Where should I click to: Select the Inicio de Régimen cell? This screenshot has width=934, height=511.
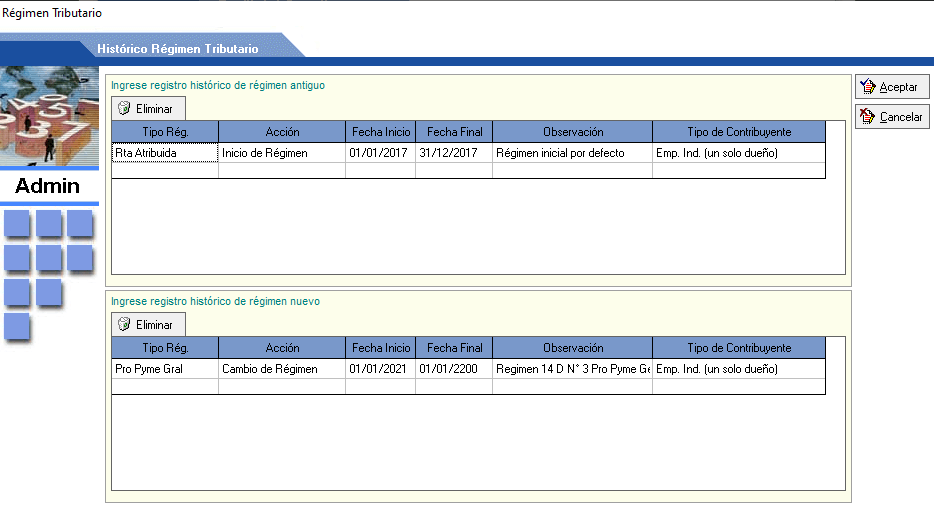coord(282,153)
